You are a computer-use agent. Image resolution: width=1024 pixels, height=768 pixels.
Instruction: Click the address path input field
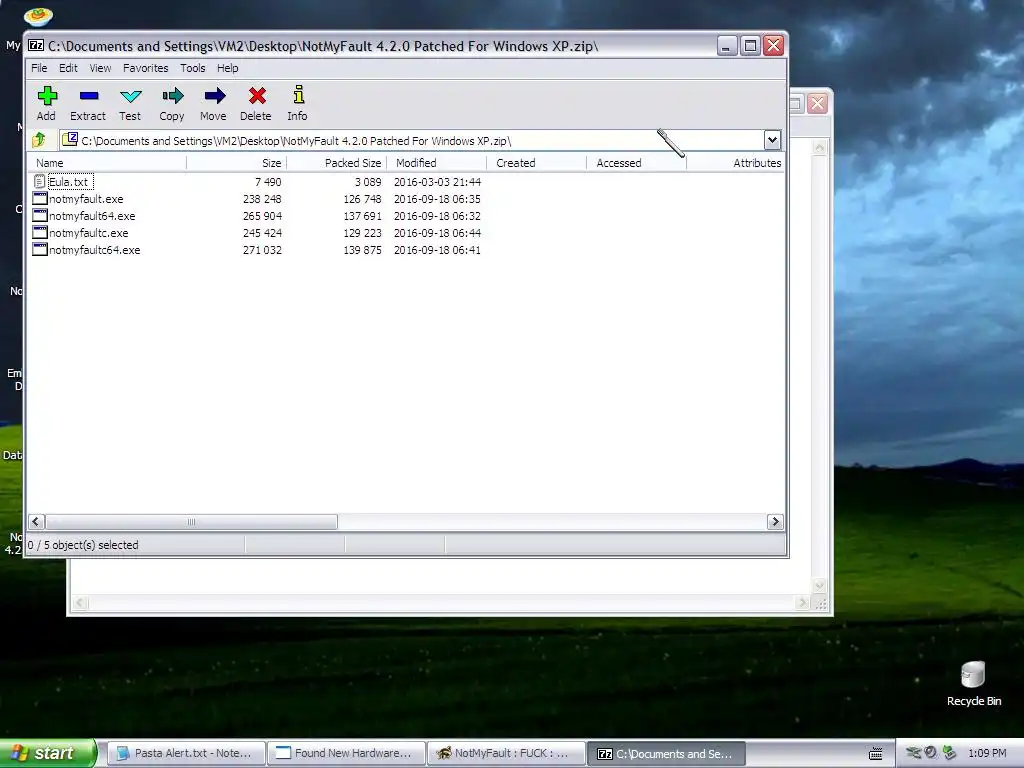pyautogui.click(x=411, y=140)
